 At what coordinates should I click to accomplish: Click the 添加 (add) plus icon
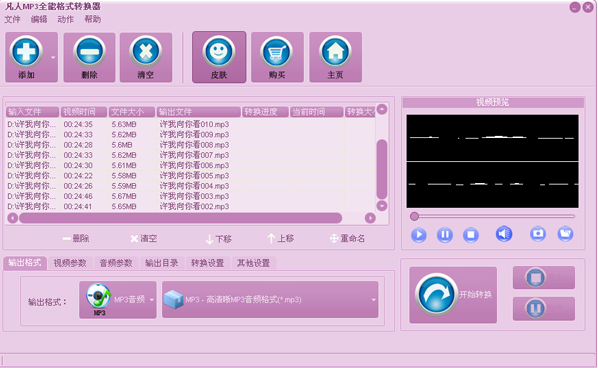tap(26, 51)
